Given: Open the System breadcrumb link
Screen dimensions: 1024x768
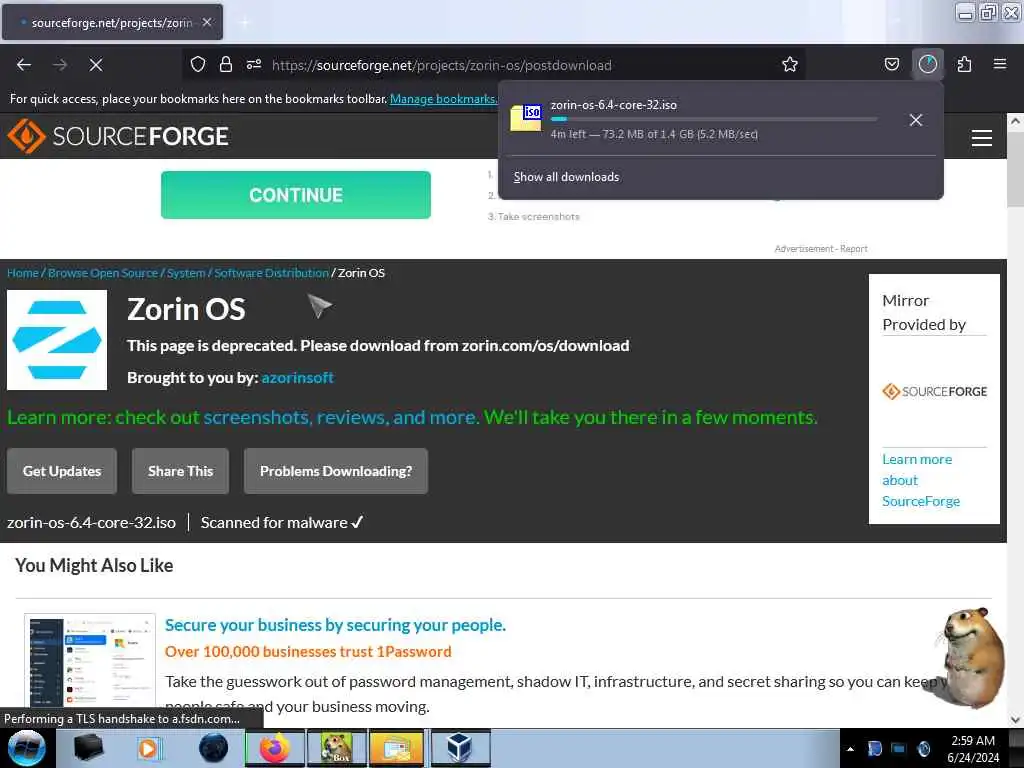Looking at the screenshot, I should (x=186, y=273).
